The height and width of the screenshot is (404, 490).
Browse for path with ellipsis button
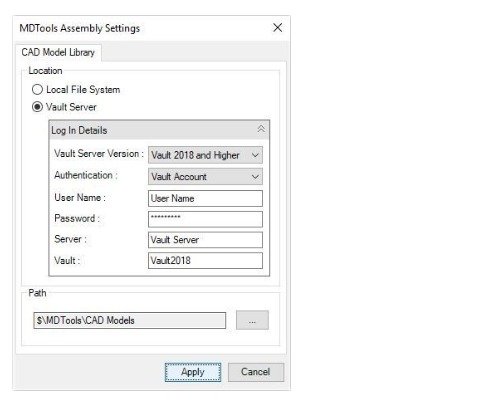252,320
